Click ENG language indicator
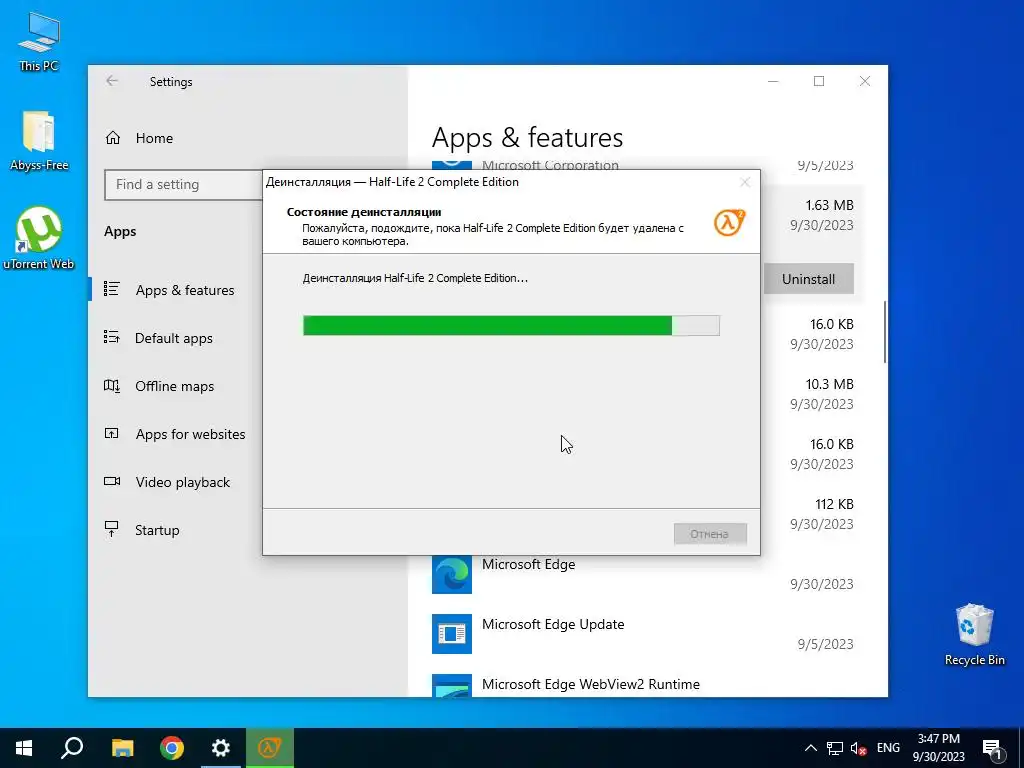The image size is (1024, 768). click(888, 748)
